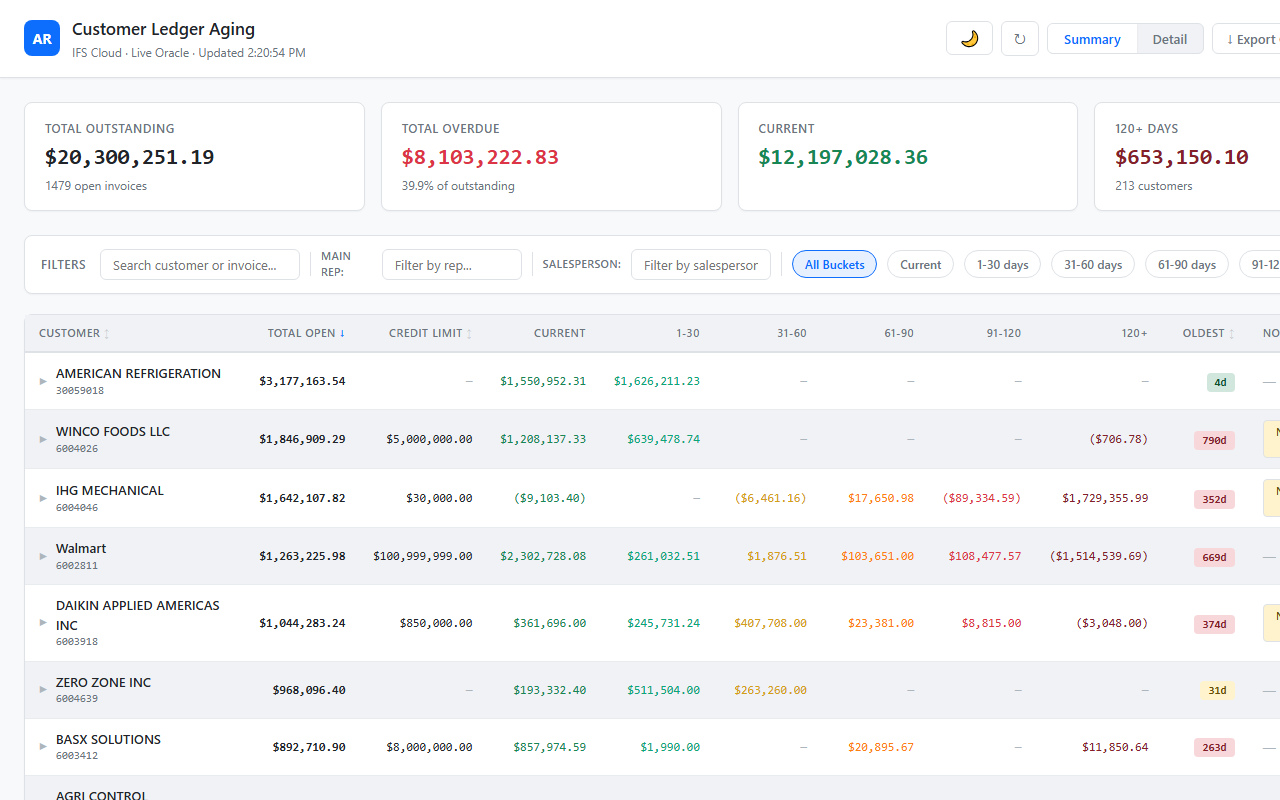
Task: Click the 31d oldest badge
Action: point(1217,690)
